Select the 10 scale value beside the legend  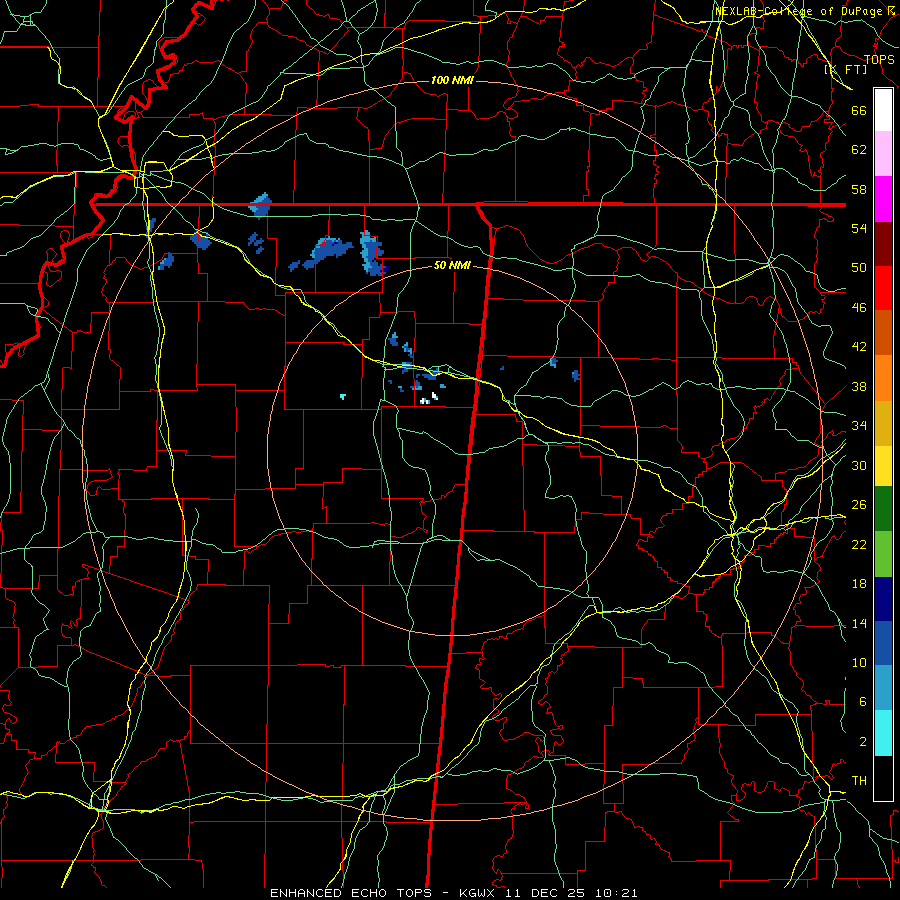pos(859,662)
